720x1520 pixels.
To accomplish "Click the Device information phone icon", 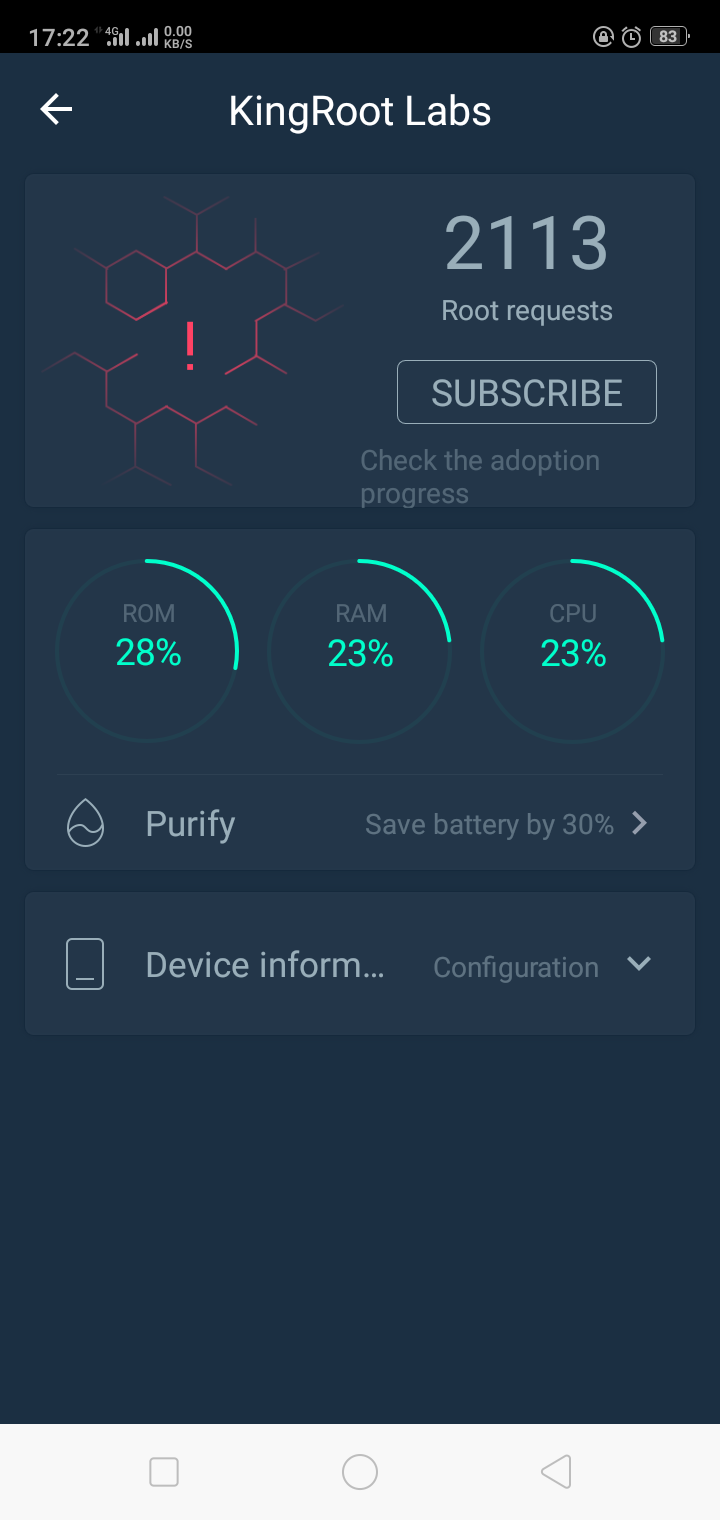I will (x=85, y=965).
